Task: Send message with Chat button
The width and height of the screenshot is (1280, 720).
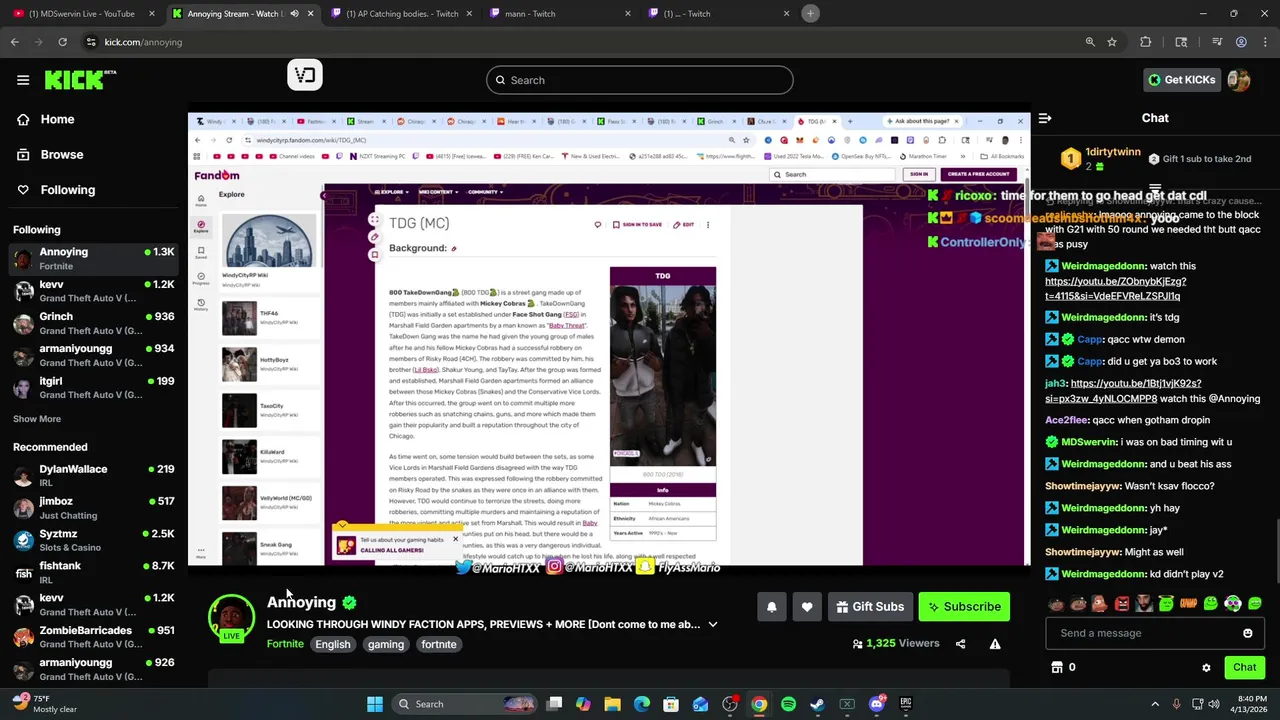Action: click(1244, 667)
